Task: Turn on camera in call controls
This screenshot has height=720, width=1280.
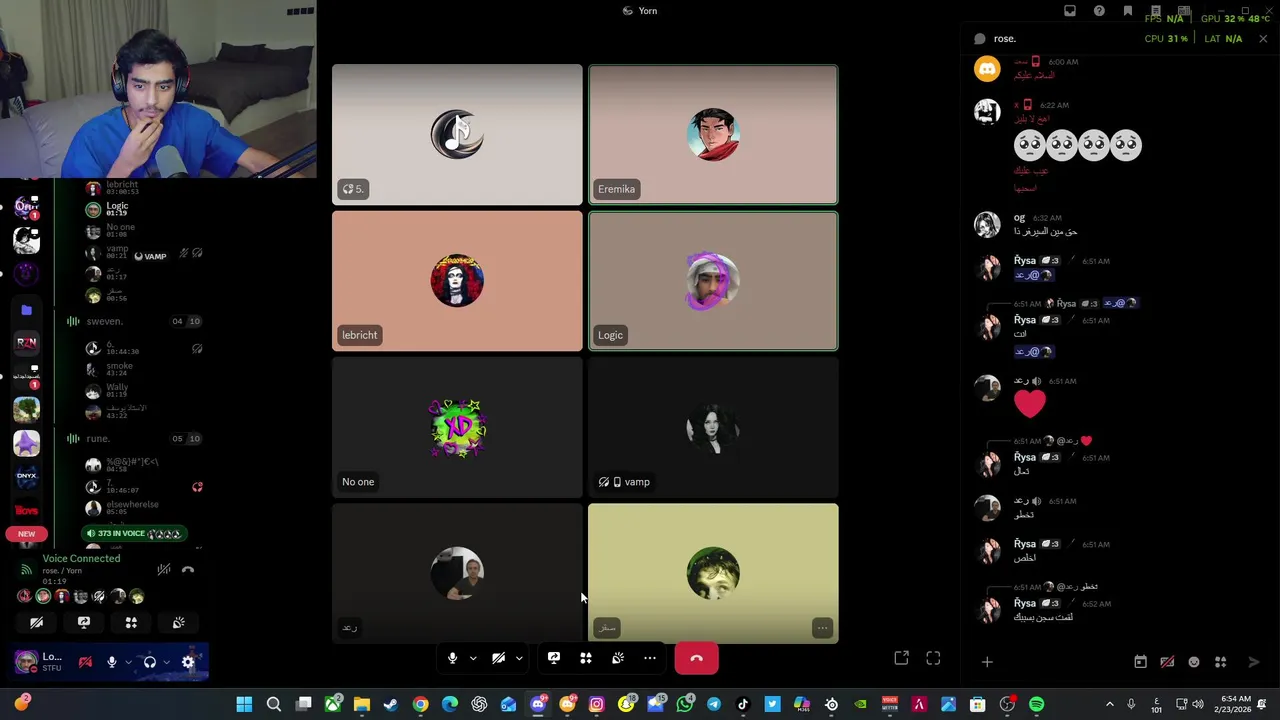Action: 498,658
